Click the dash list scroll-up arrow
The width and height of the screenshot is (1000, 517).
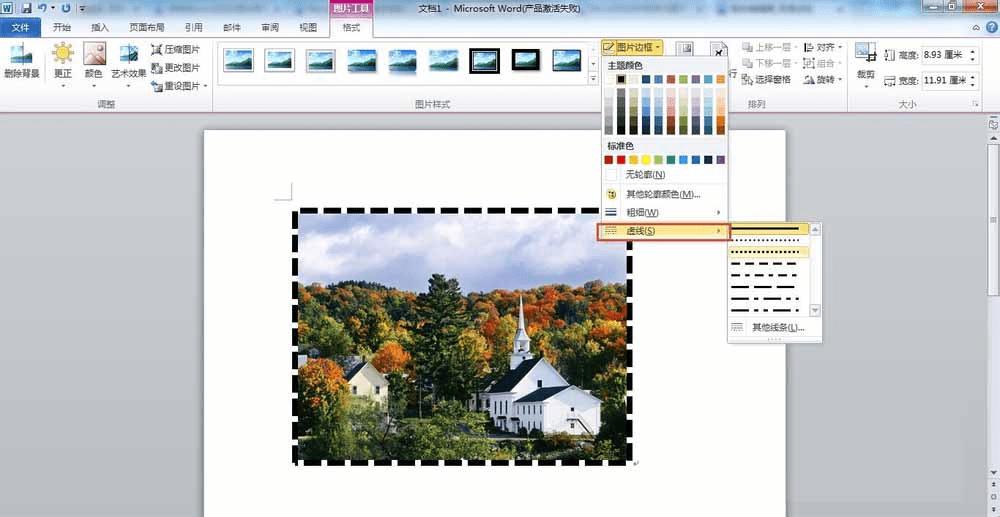point(814,229)
